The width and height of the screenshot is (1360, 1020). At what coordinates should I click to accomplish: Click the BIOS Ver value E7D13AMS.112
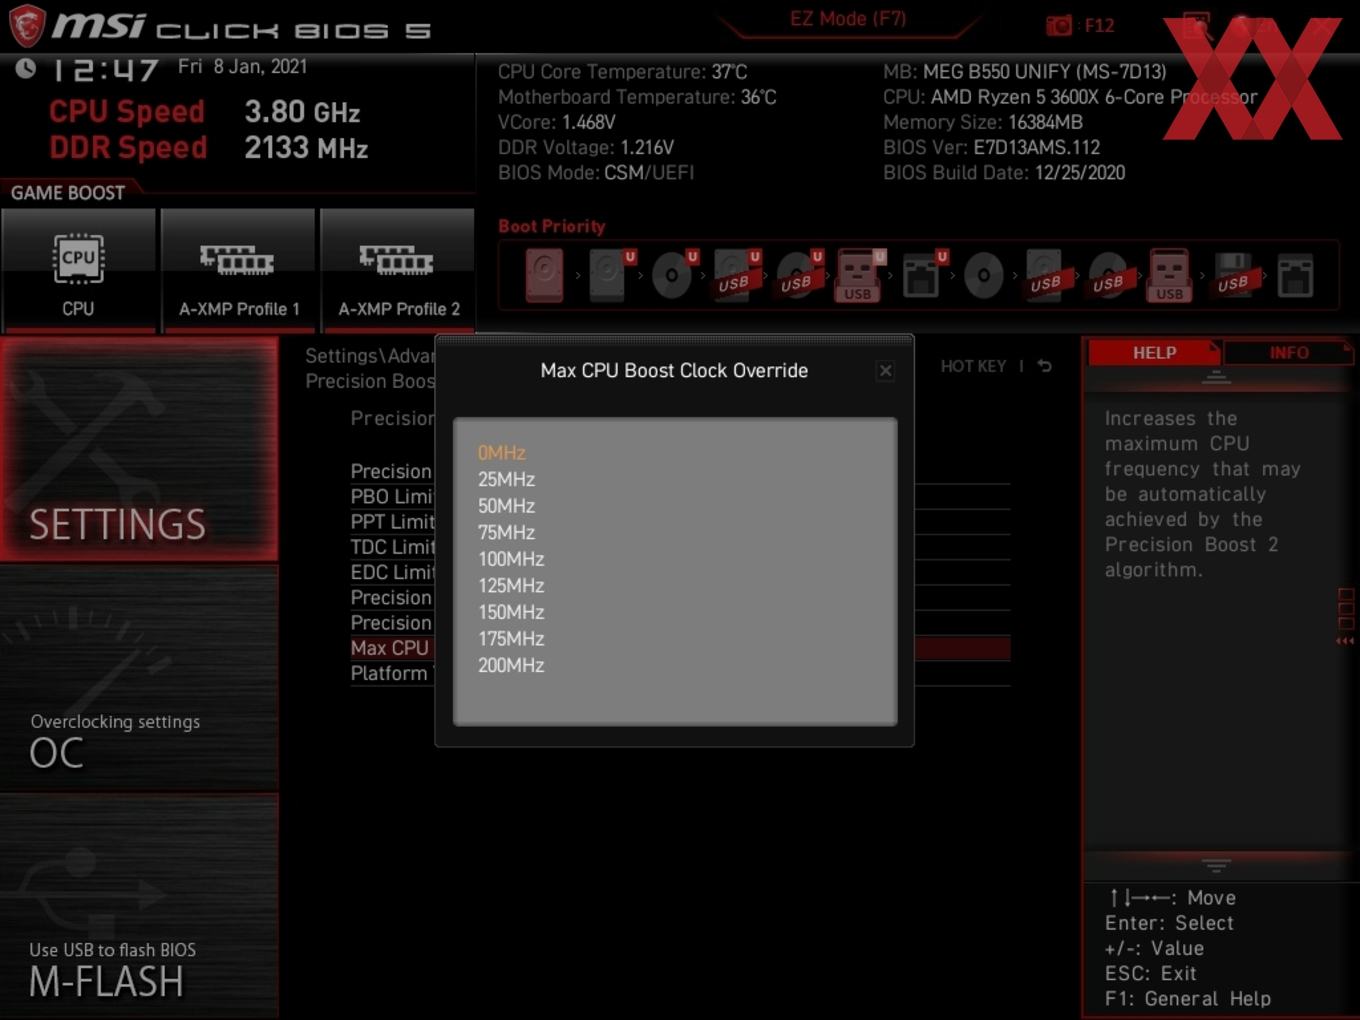coord(1036,148)
